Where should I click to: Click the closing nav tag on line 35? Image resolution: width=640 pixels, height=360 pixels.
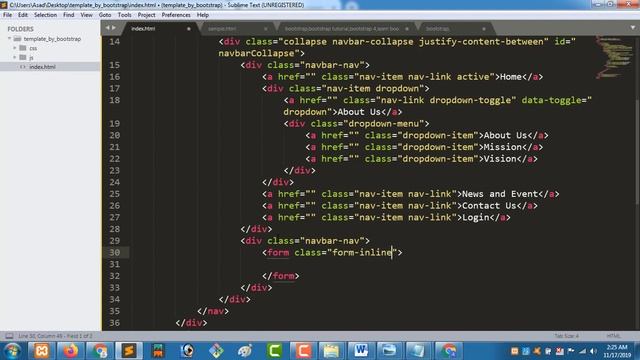point(213,311)
